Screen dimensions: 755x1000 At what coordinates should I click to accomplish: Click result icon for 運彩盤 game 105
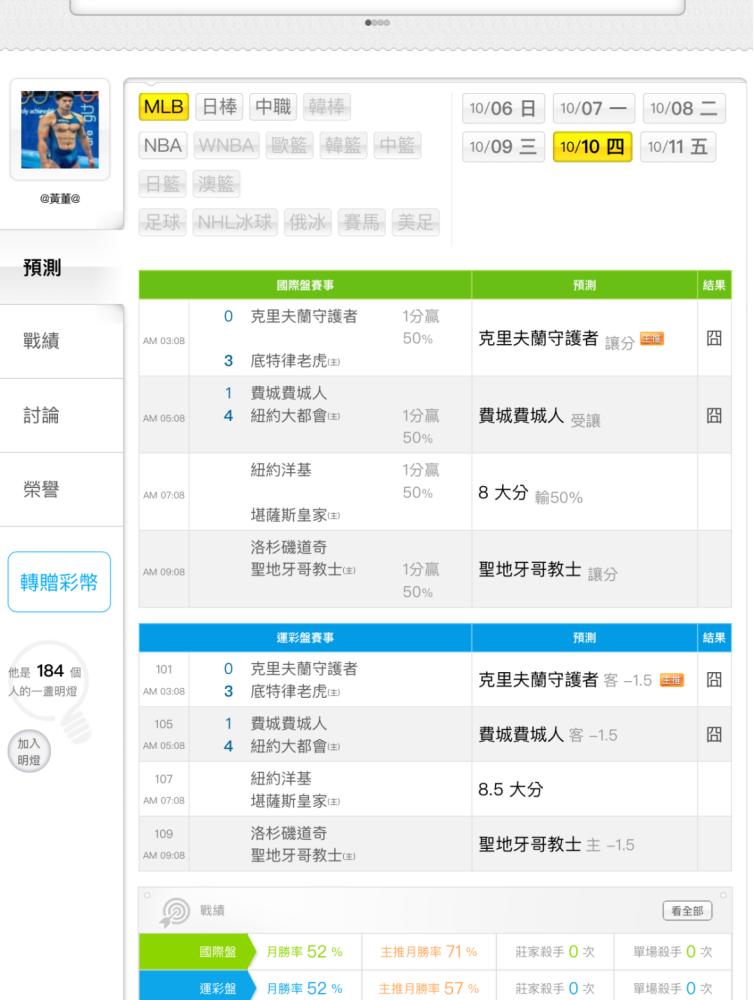click(714, 734)
